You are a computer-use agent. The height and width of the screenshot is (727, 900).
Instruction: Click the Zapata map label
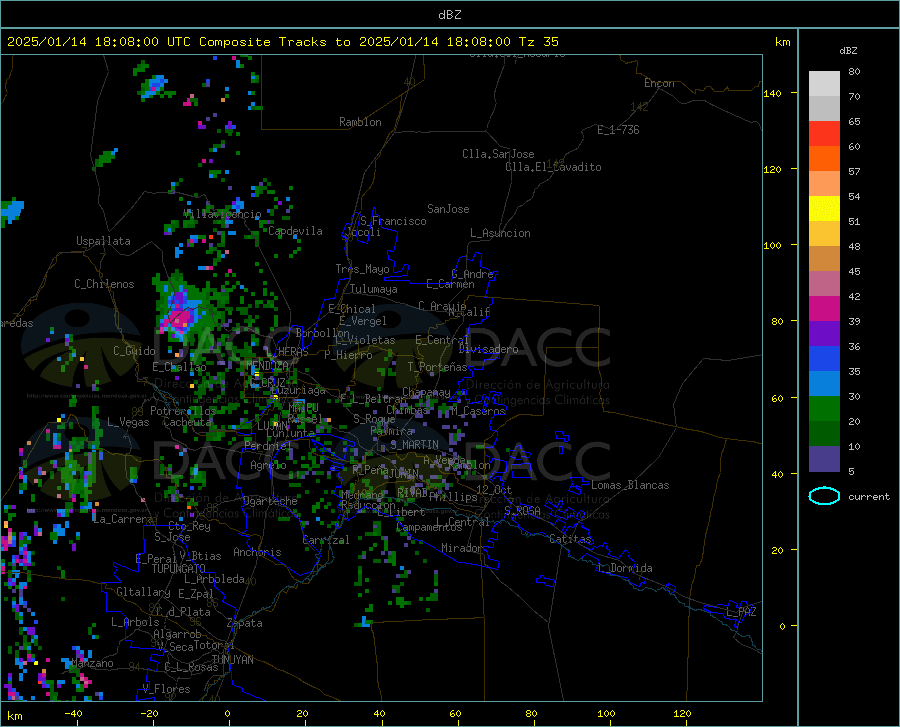pyautogui.click(x=245, y=623)
